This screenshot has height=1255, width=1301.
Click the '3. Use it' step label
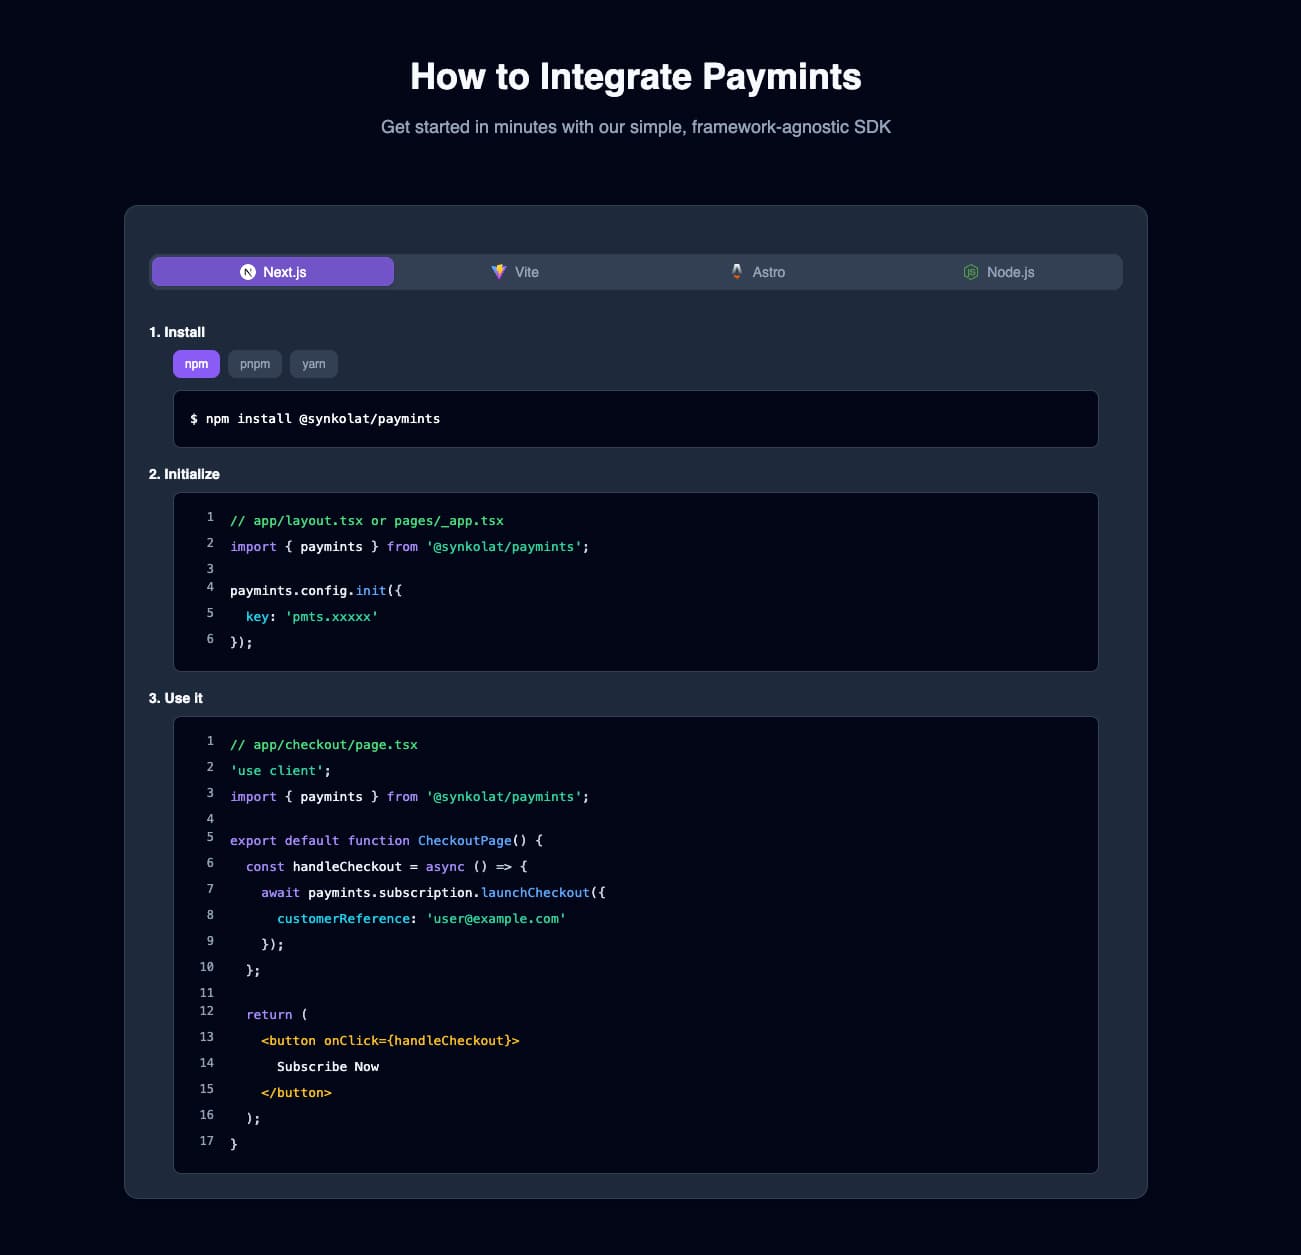[176, 698]
